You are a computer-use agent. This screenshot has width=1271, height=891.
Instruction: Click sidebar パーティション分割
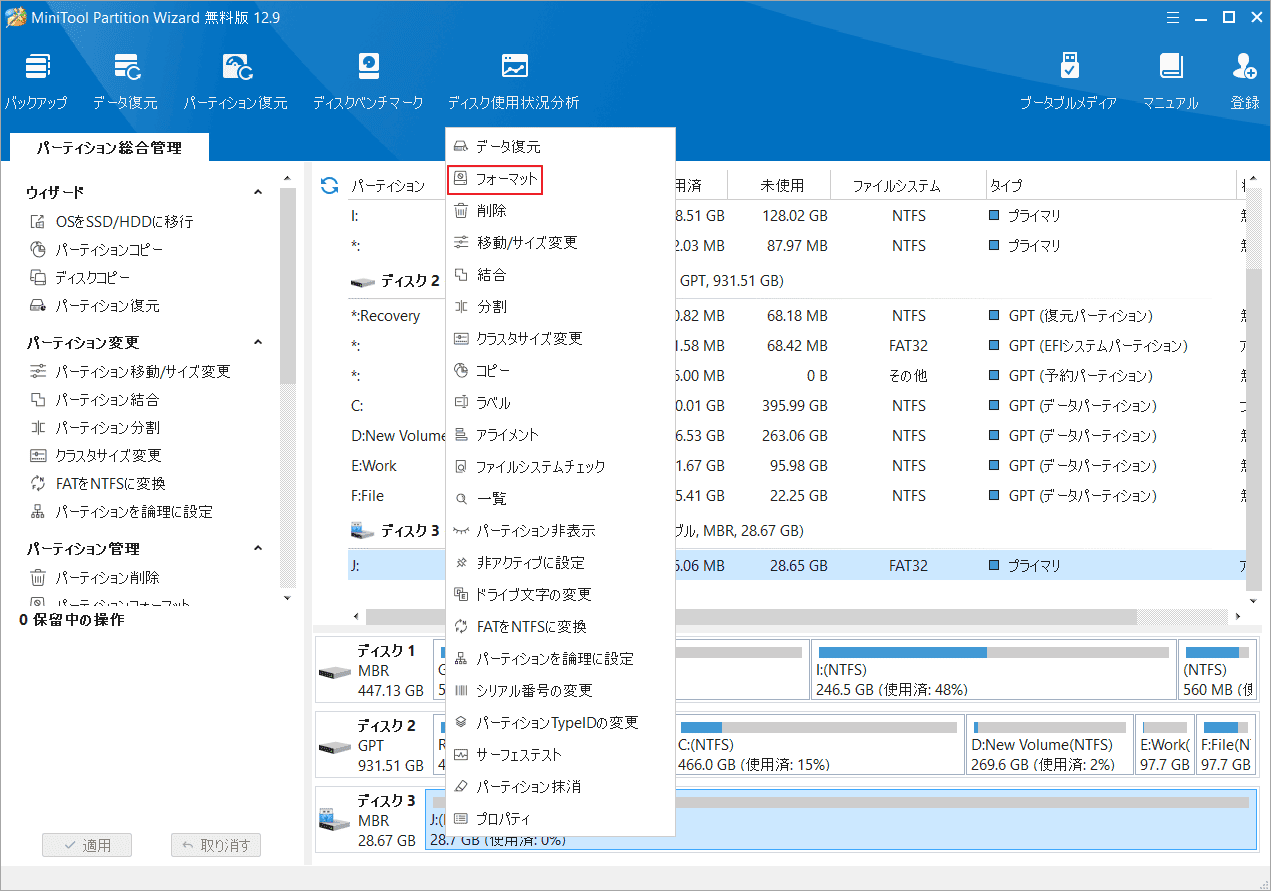[x=95, y=428]
